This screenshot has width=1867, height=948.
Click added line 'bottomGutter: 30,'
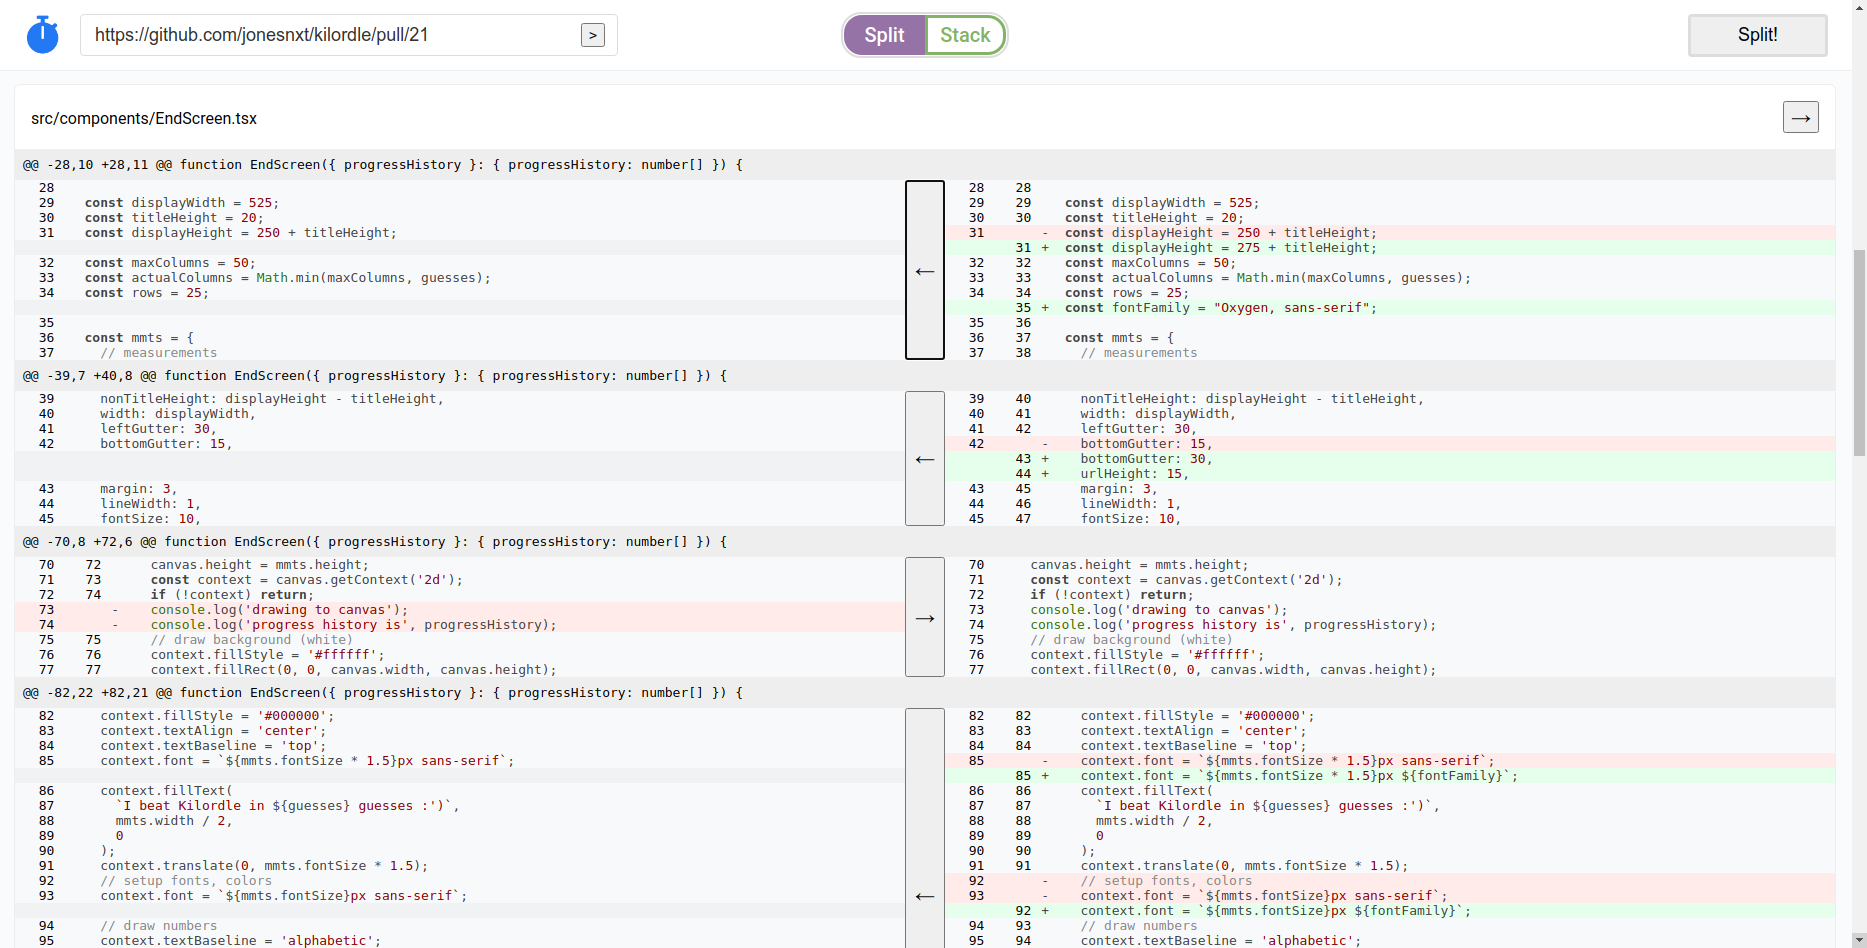click(1390, 459)
